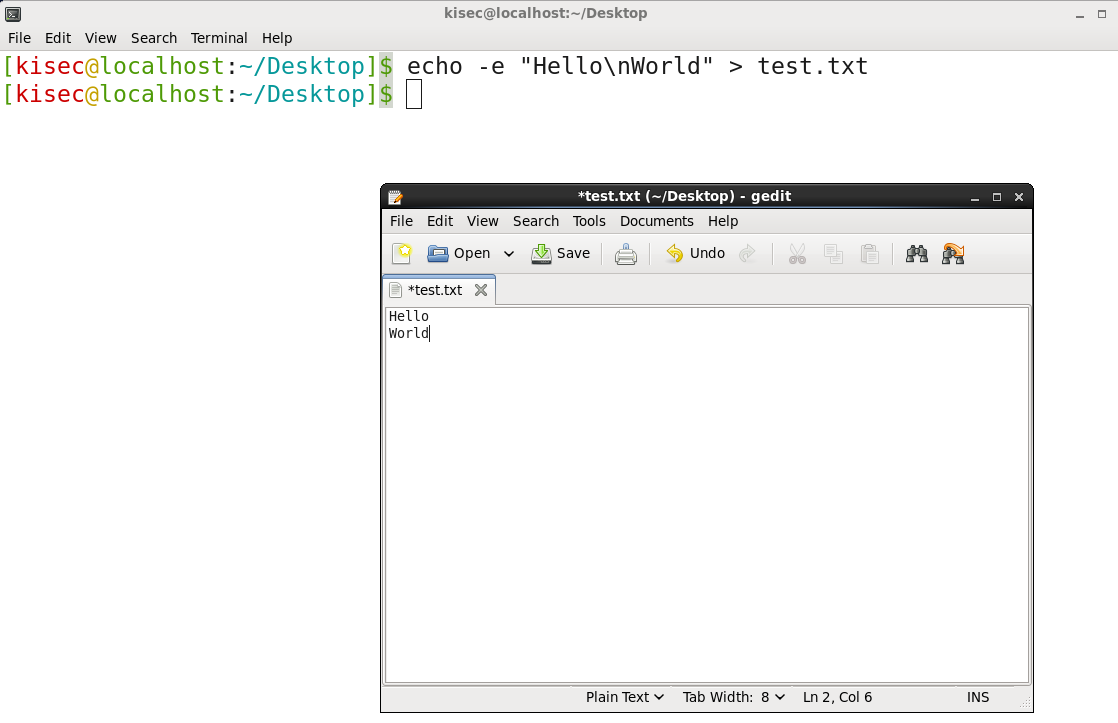Click the gedit window title icon
1118x723 pixels.
coord(395,197)
